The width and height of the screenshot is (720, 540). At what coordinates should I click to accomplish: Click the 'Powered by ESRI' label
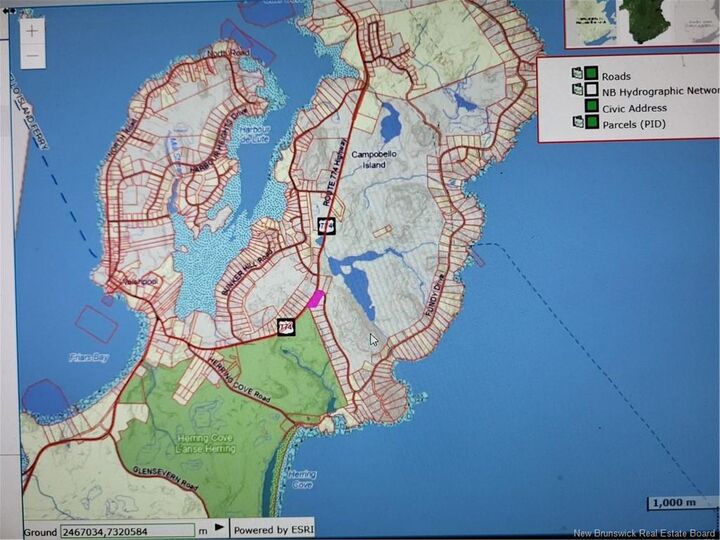274,530
